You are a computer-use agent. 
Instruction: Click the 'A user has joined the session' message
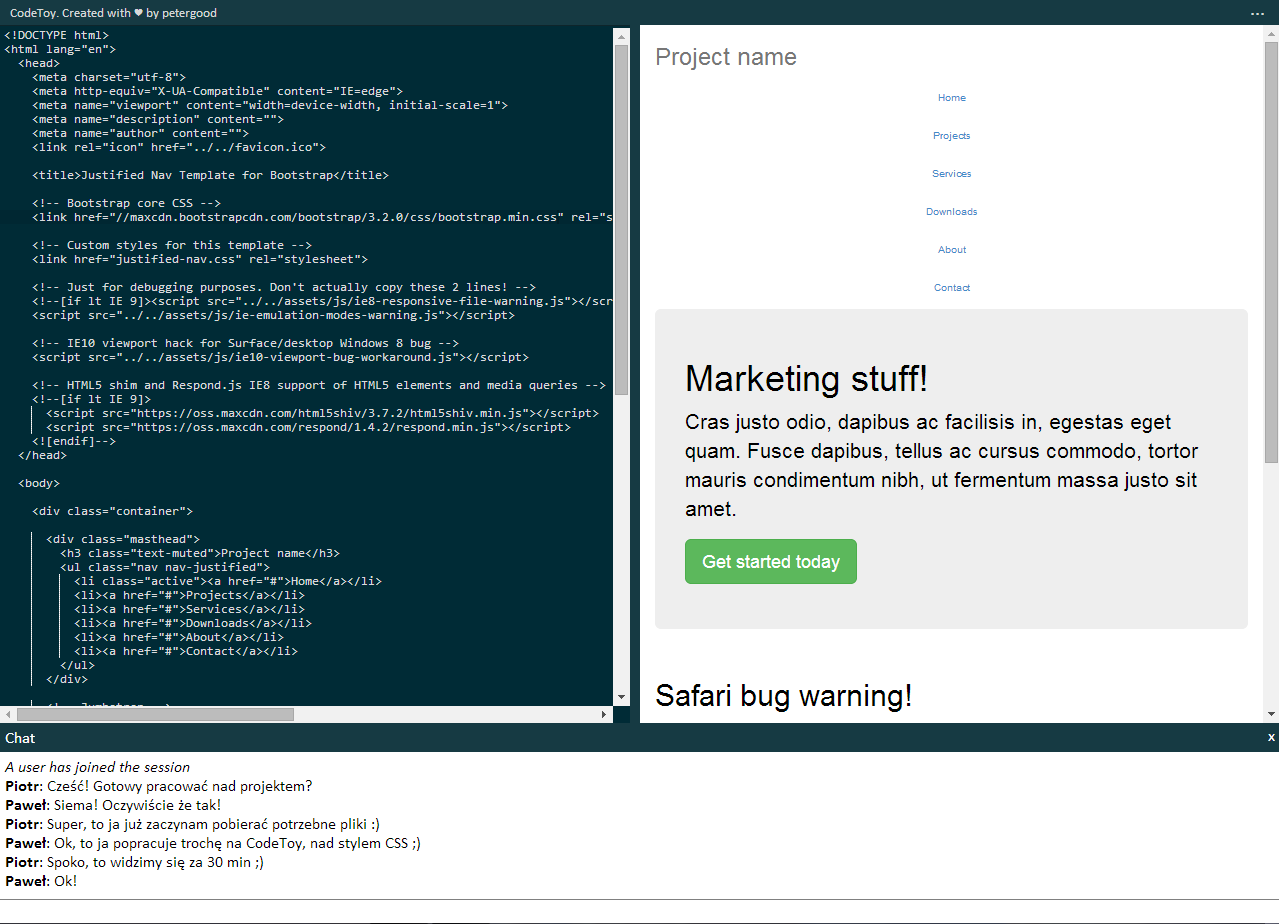97,767
